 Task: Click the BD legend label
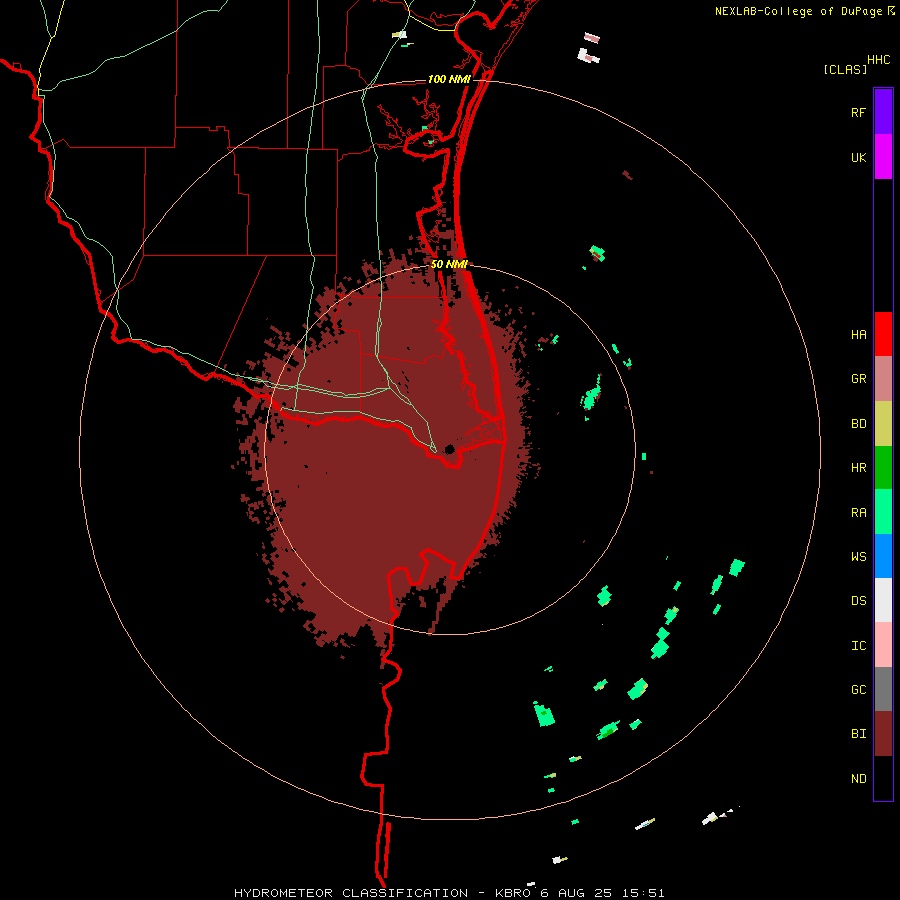pyautogui.click(x=858, y=424)
